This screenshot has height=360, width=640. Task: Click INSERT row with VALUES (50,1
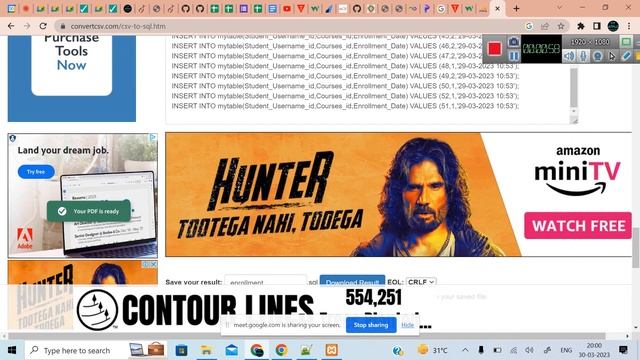pyautogui.click(x=345, y=86)
